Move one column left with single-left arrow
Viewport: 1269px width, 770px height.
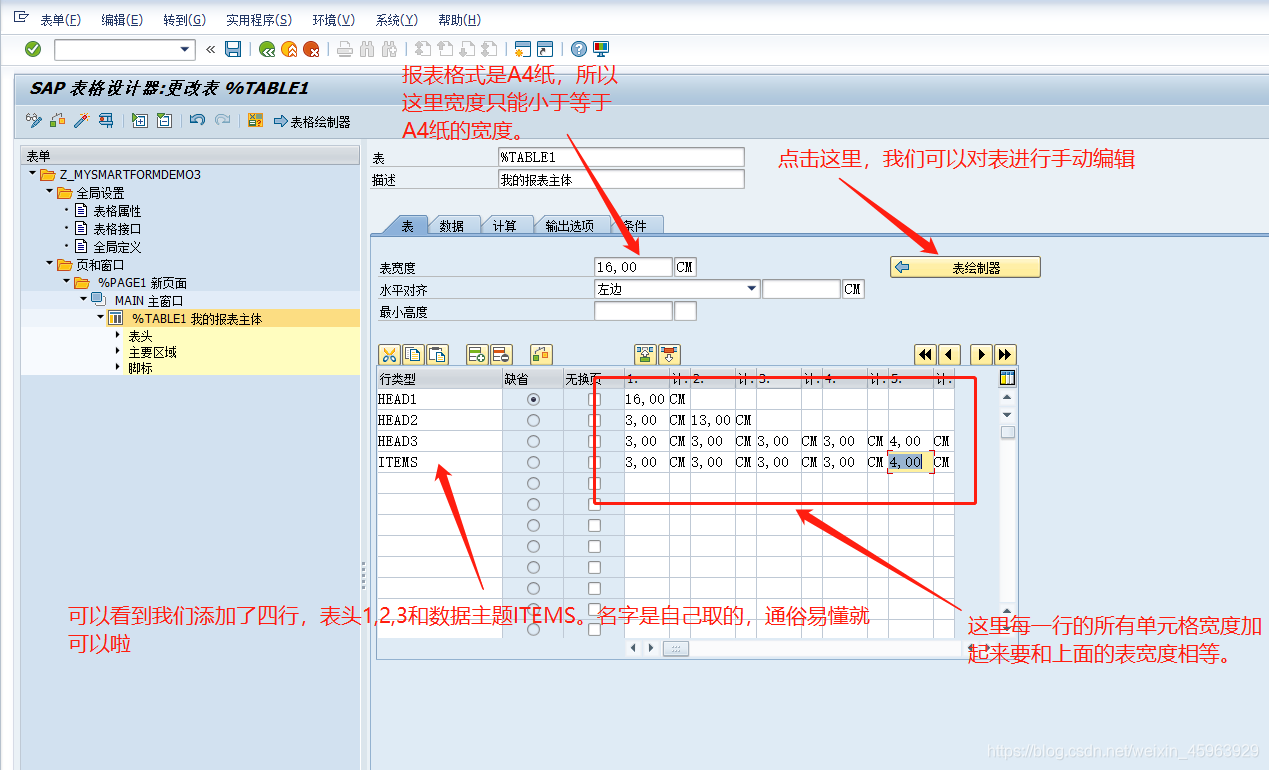pos(949,354)
